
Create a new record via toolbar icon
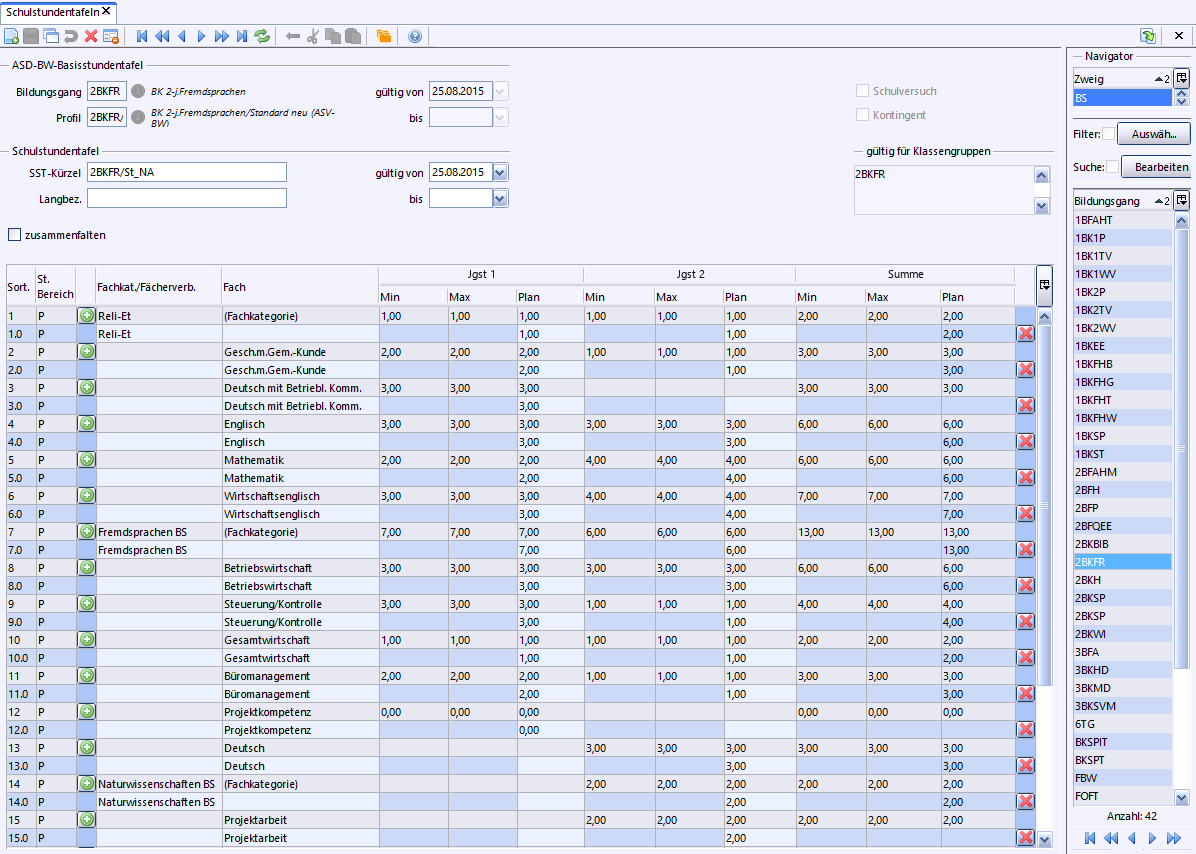tap(11, 36)
